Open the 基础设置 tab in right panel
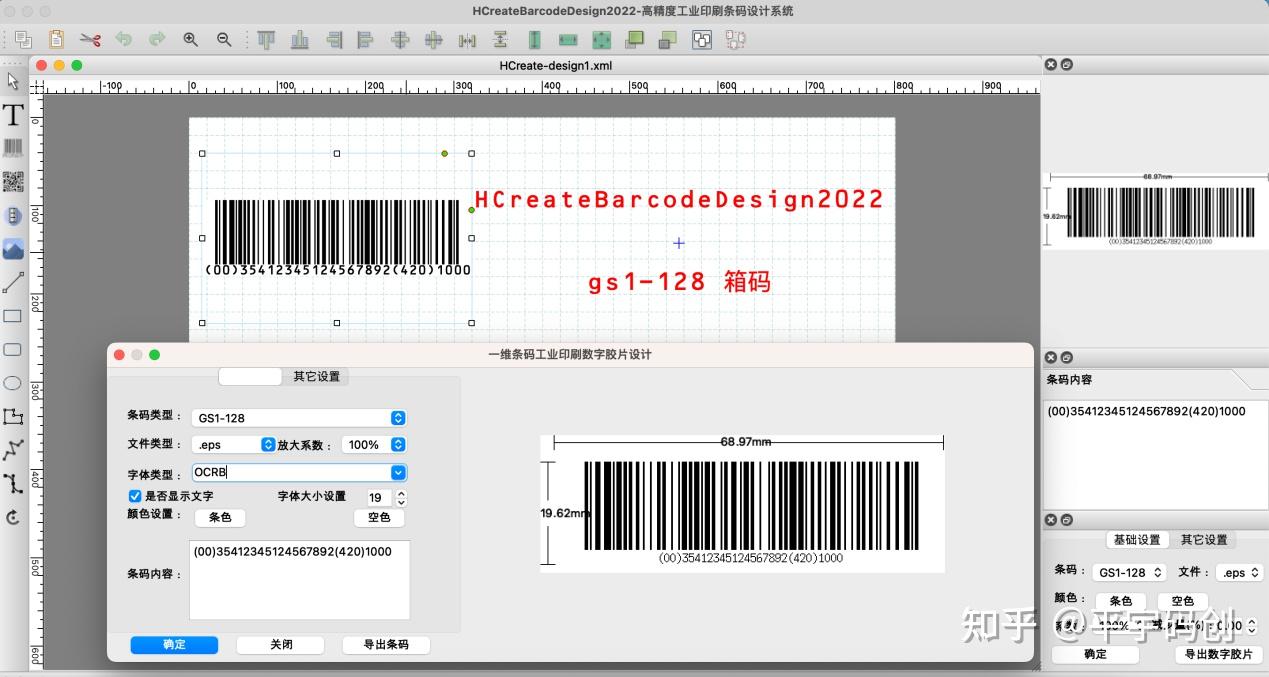 (x=1138, y=539)
